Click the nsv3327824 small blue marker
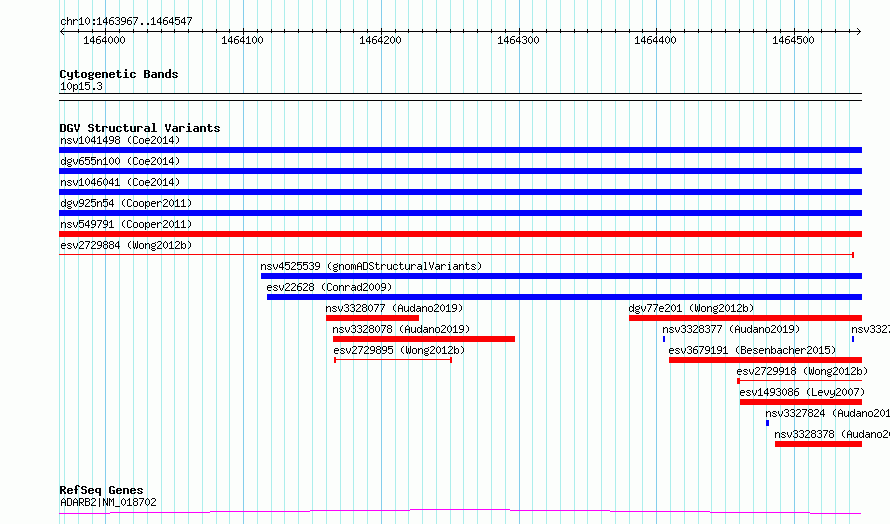 (767, 423)
